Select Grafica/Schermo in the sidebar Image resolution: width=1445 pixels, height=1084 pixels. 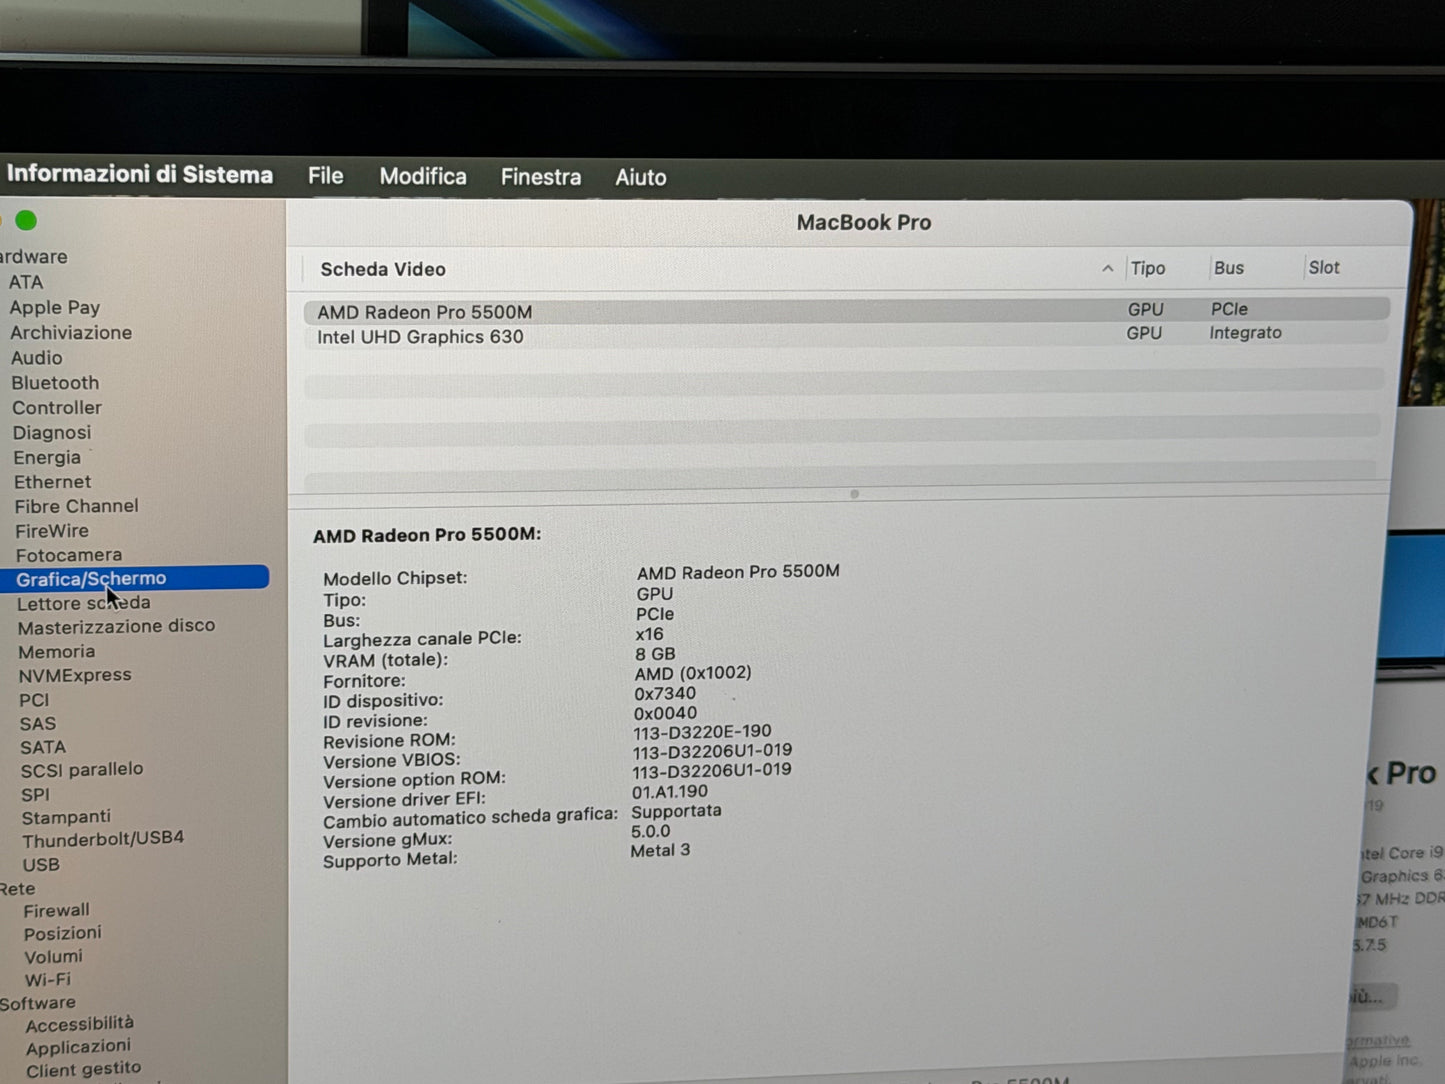pos(135,578)
